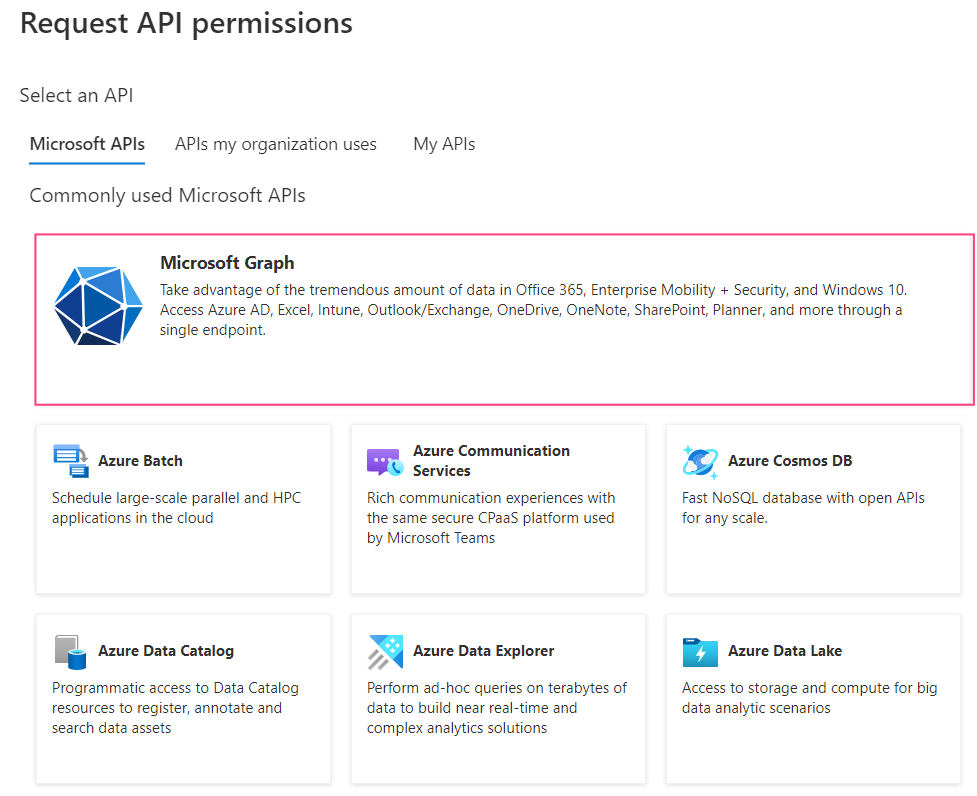Open the APIs my organization uses tab
This screenshot has width=977, height=796.
[x=275, y=144]
